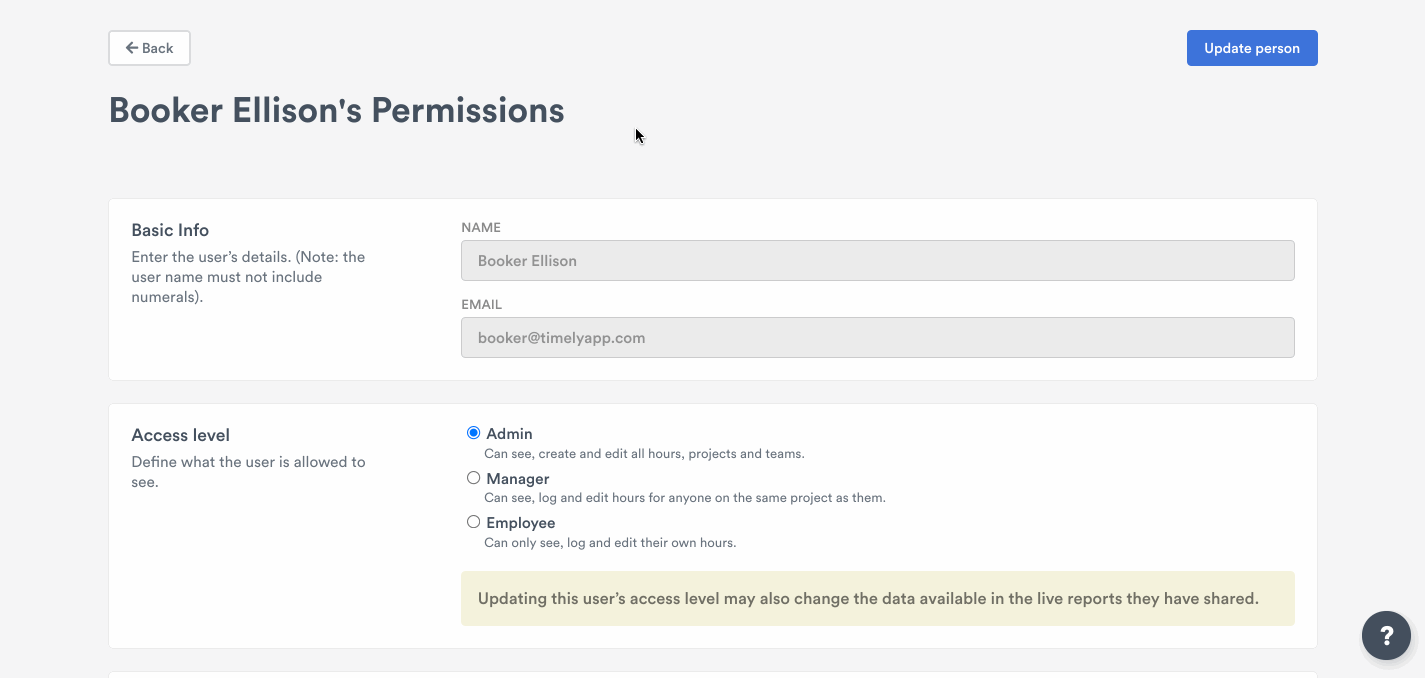This screenshot has width=1425, height=678.
Task: Click the Booker Ellison's Permissions page title
Action: pyautogui.click(x=336, y=110)
